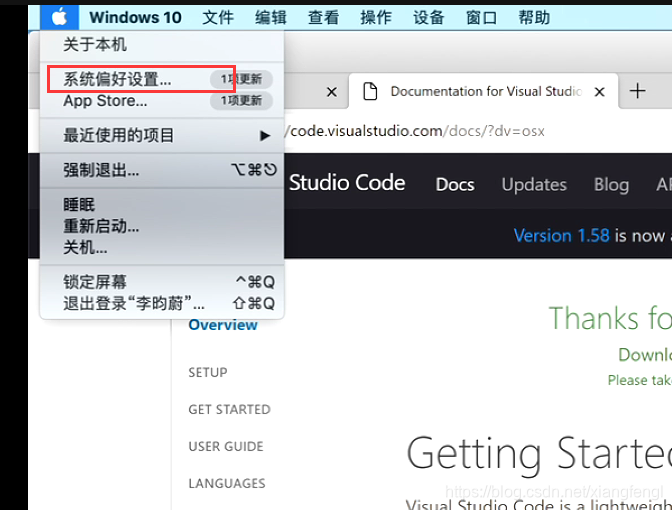
Task: Open a new browser tab with plus
Action: pyautogui.click(x=637, y=91)
